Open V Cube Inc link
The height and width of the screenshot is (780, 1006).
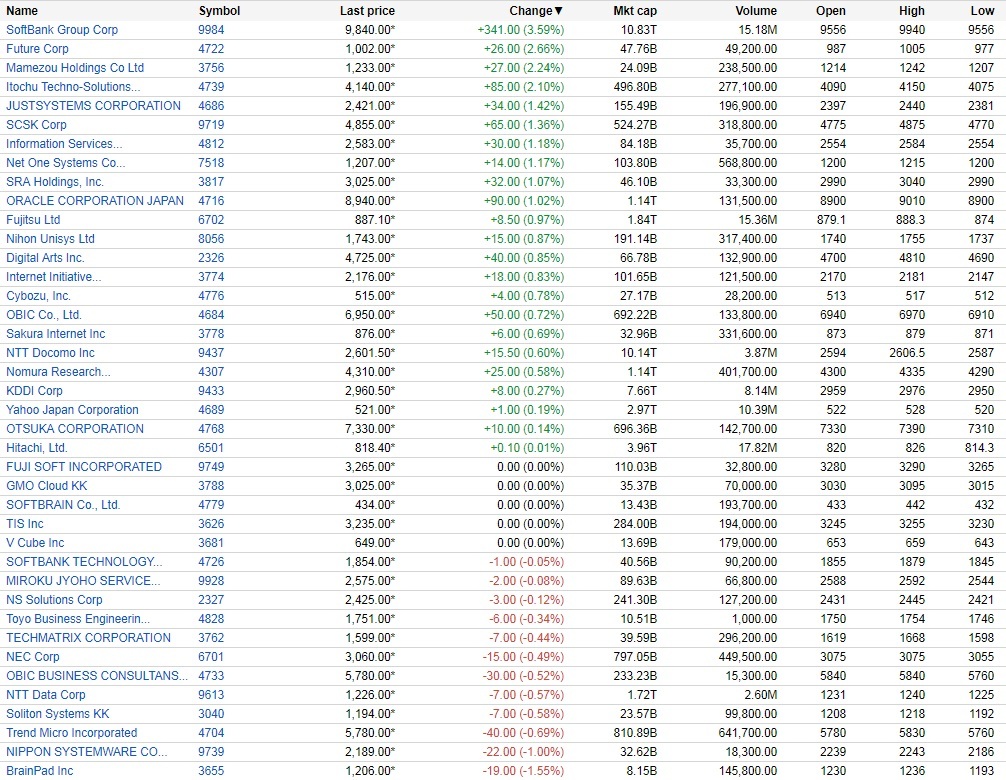(x=35, y=543)
